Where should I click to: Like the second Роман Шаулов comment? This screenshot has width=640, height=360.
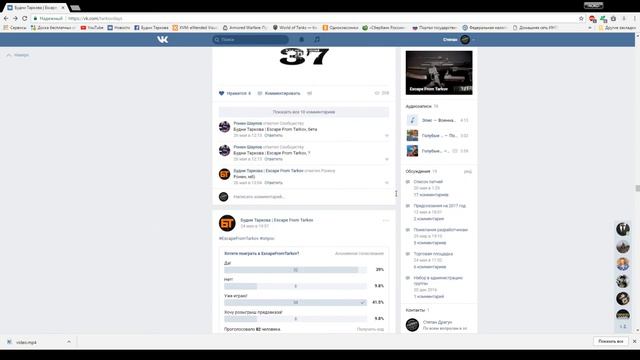pyautogui.click(x=387, y=159)
